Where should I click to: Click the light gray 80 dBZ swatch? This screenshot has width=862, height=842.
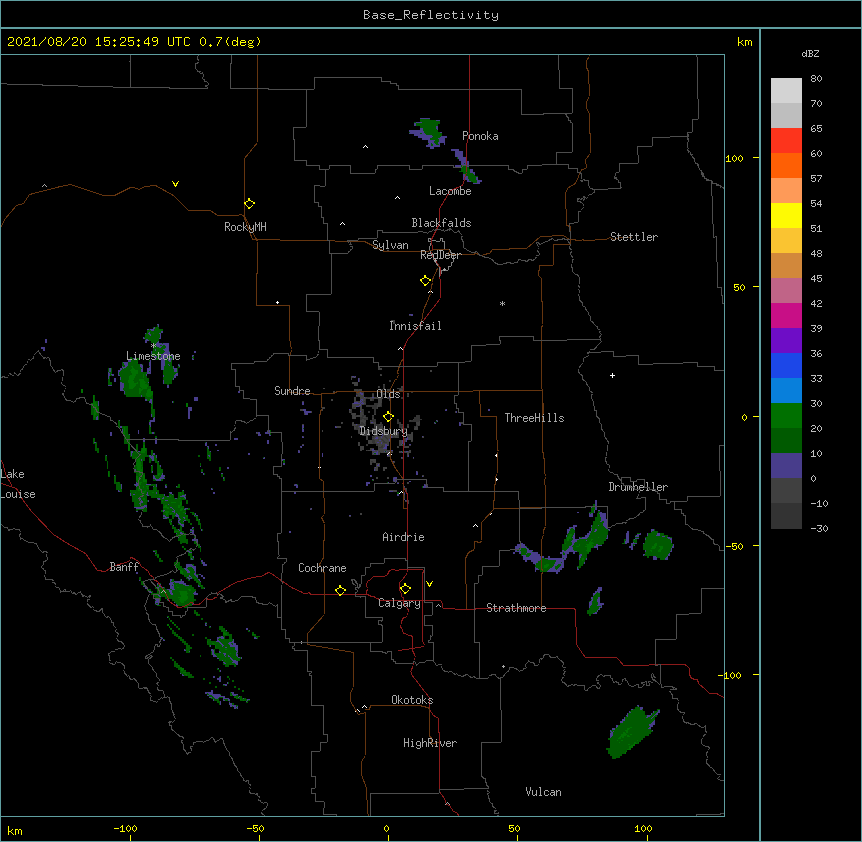pos(786,90)
